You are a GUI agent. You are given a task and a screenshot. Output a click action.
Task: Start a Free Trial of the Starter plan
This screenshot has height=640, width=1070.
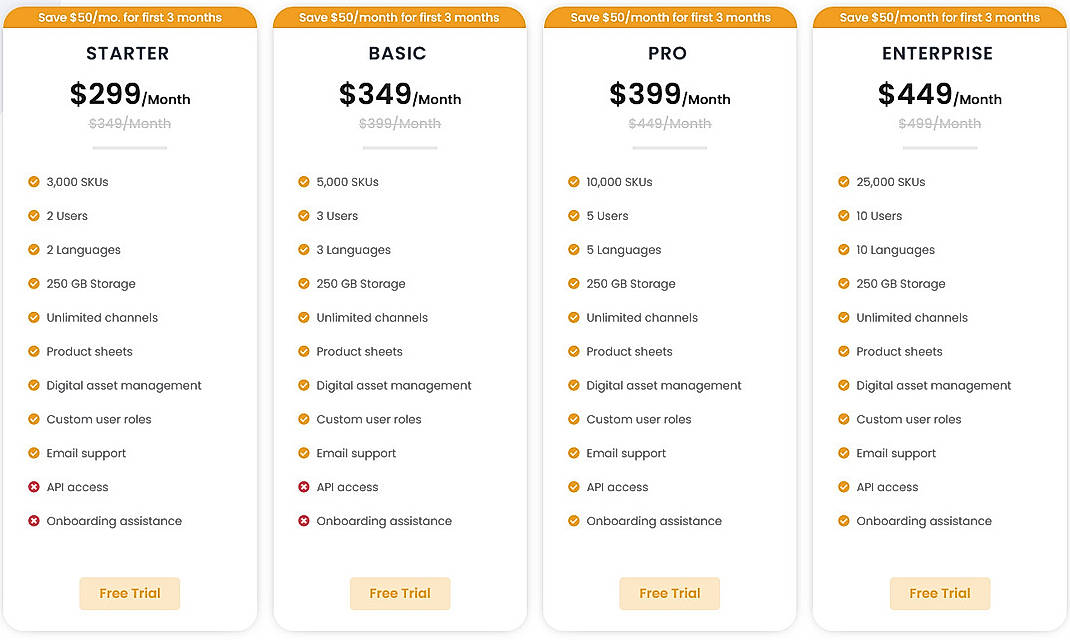[x=129, y=593]
